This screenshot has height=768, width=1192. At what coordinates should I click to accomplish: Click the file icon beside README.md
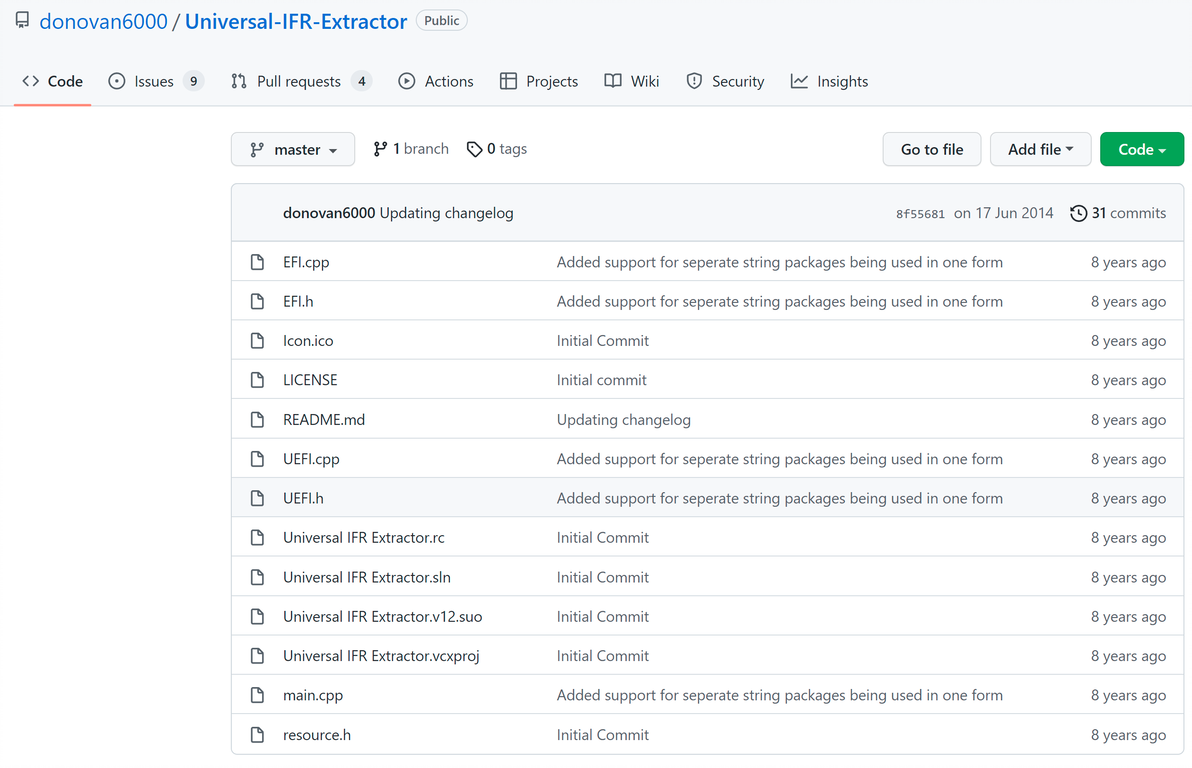257,420
